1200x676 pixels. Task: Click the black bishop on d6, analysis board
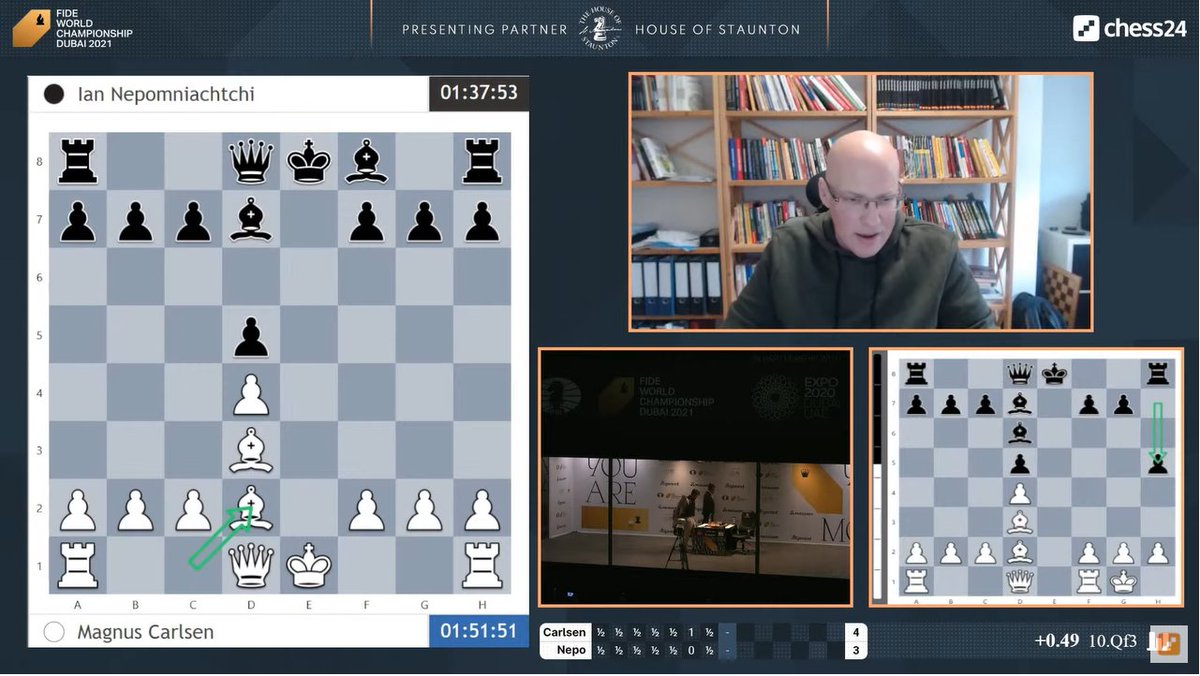click(1020, 433)
